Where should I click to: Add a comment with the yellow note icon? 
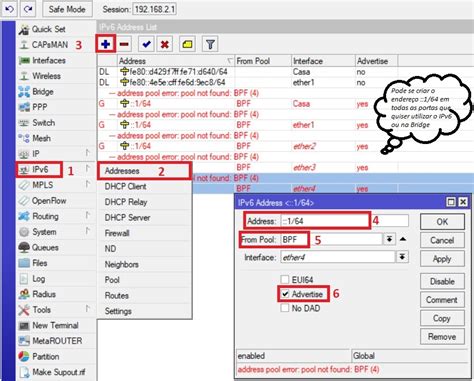click(x=187, y=44)
